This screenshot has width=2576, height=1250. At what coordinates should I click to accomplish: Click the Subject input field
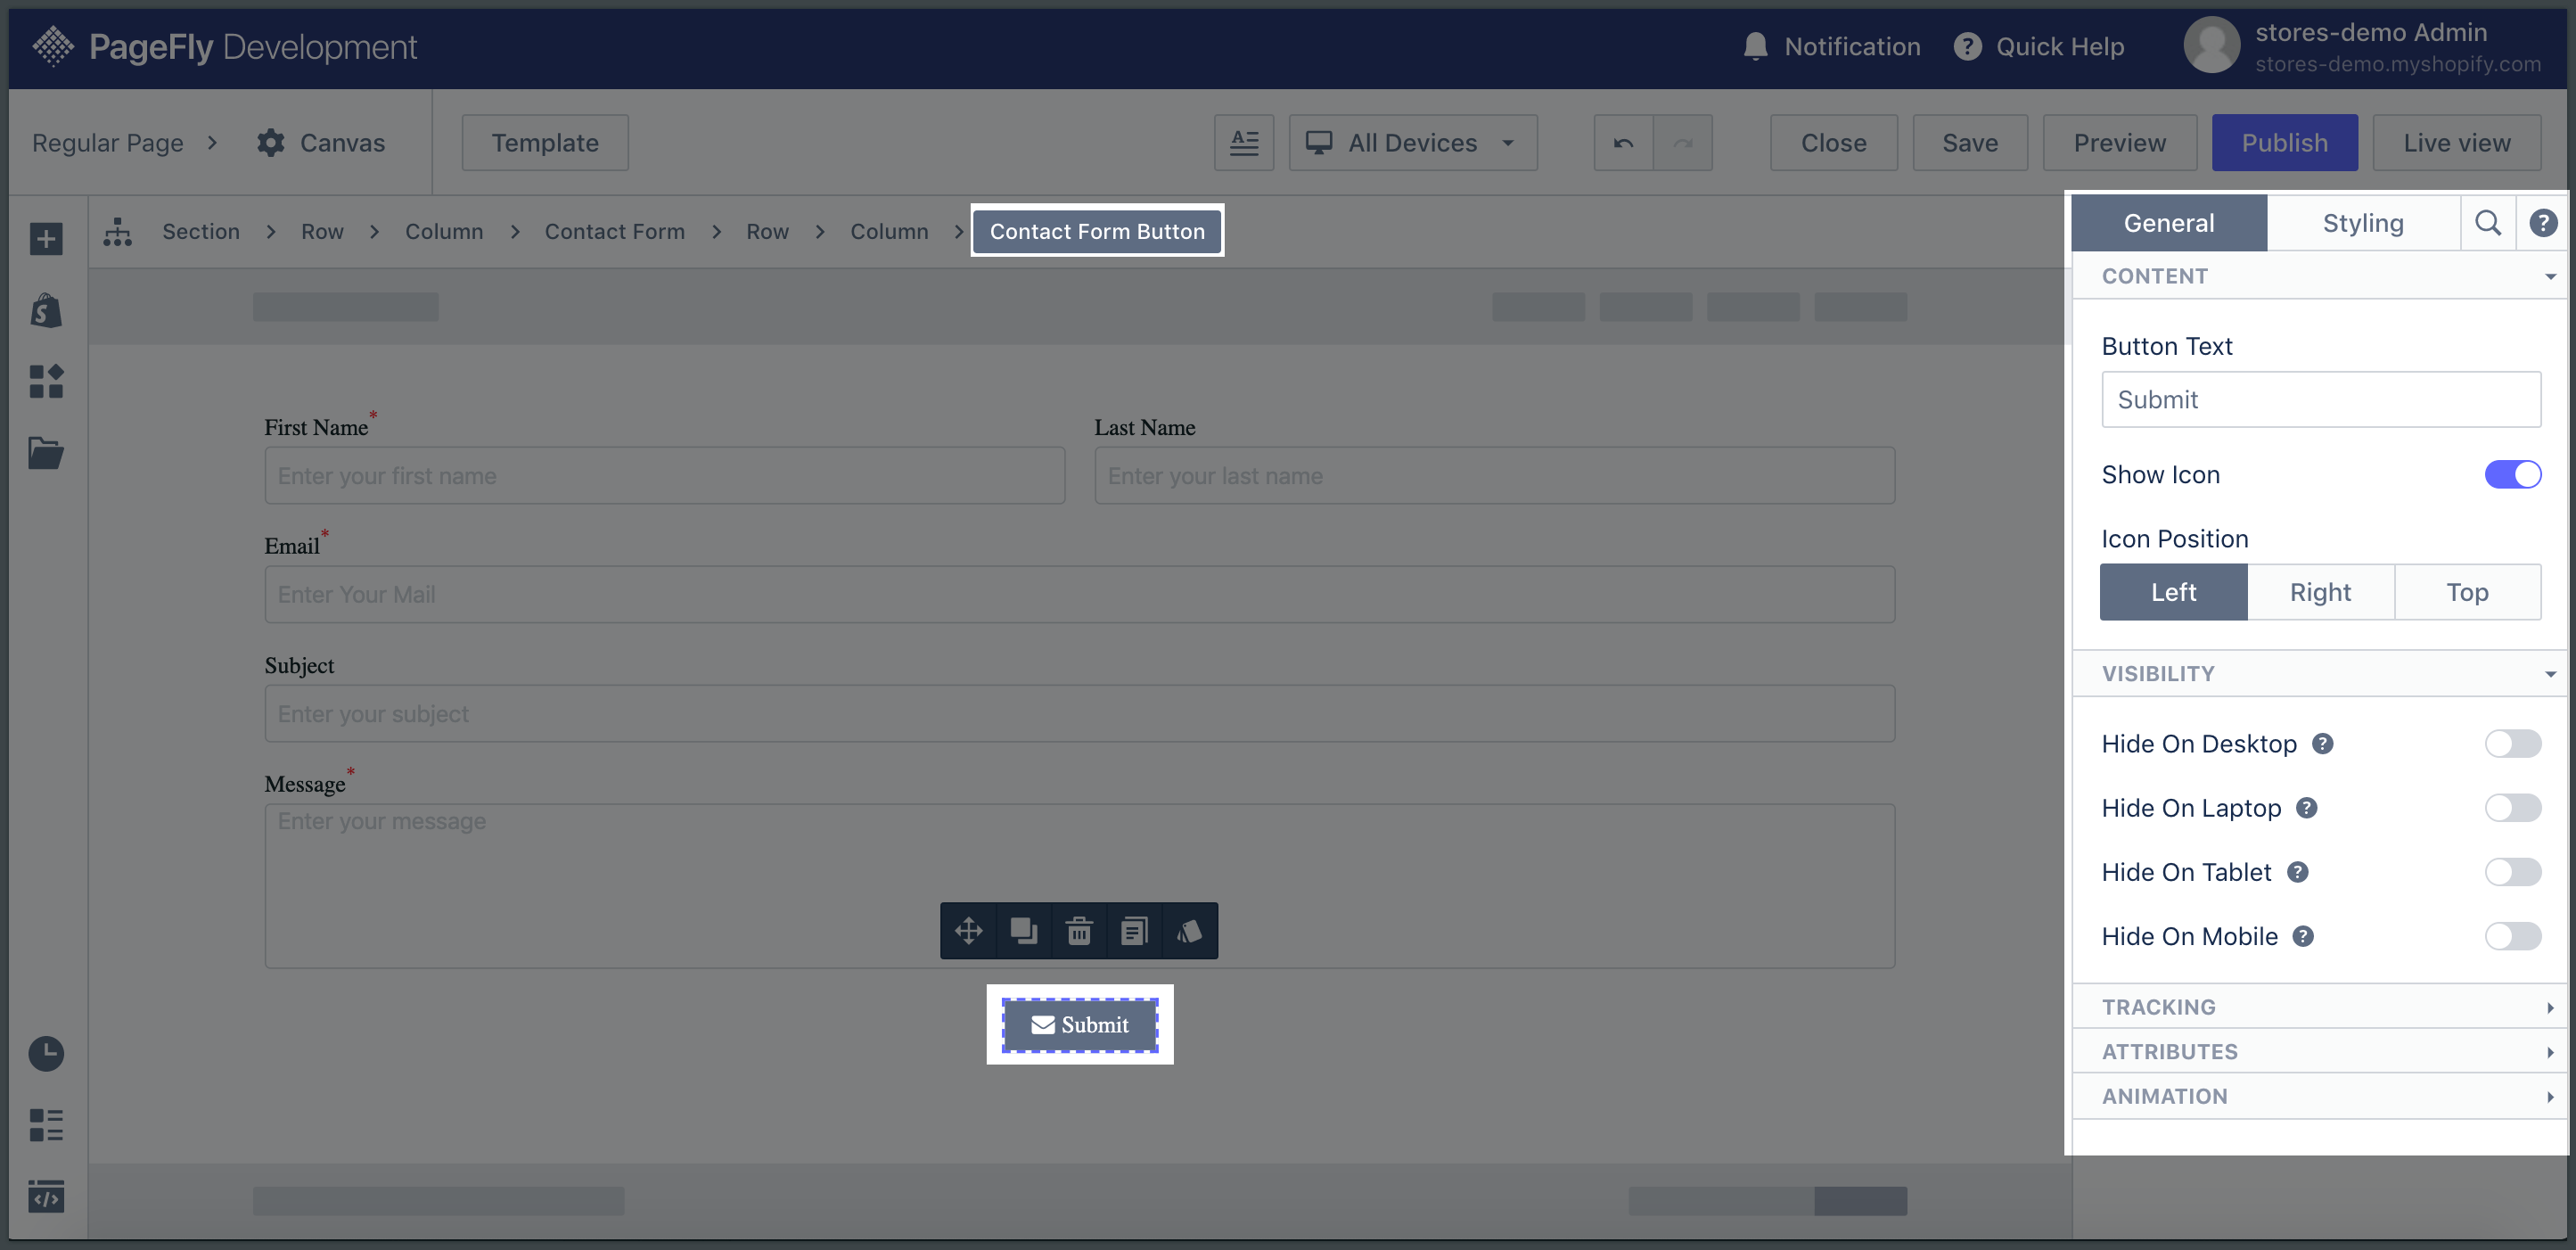pyautogui.click(x=1079, y=714)
